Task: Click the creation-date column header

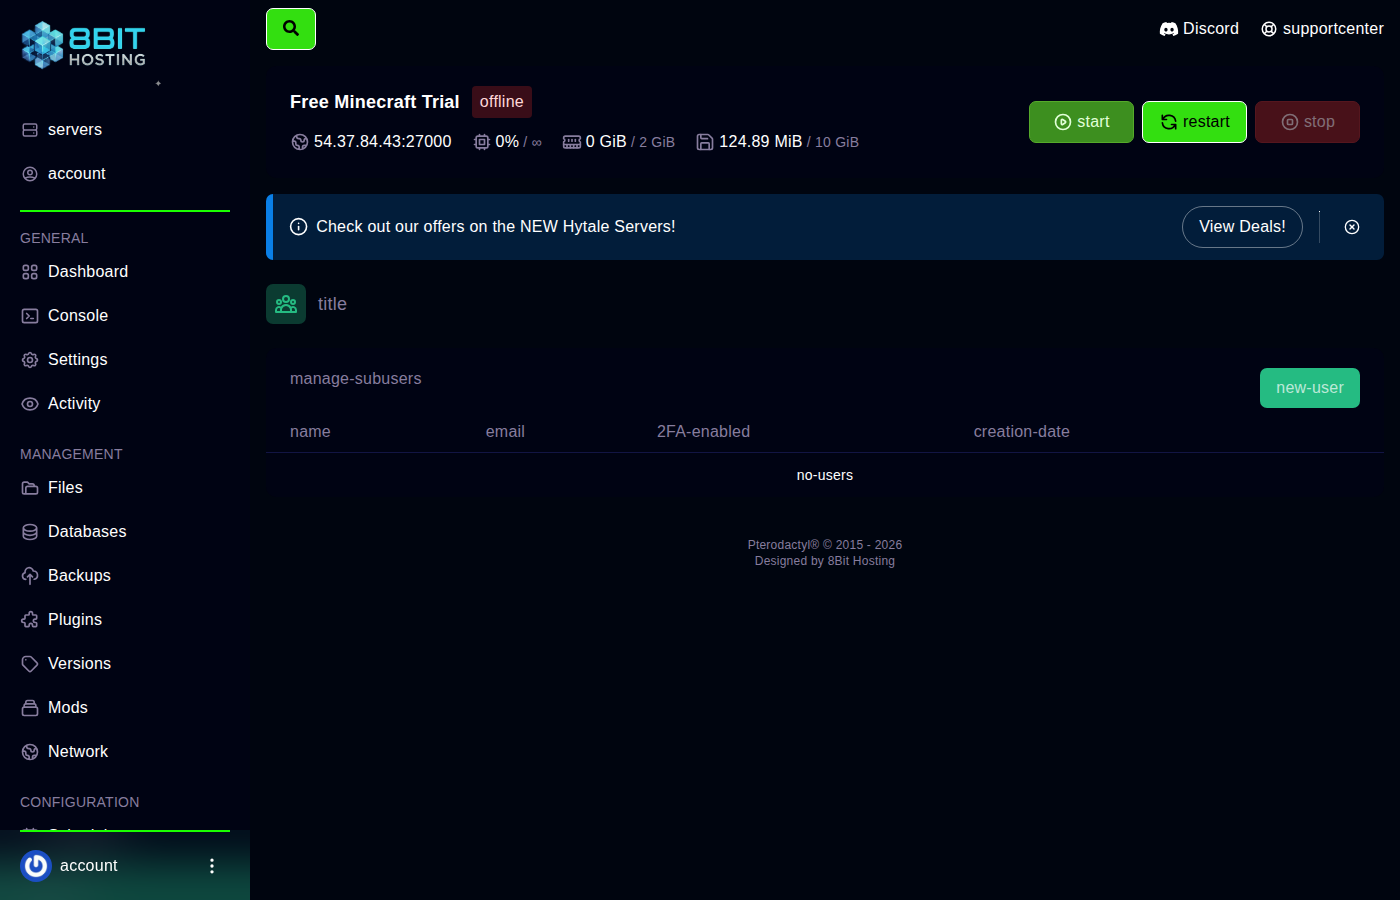Action: 1021,432
